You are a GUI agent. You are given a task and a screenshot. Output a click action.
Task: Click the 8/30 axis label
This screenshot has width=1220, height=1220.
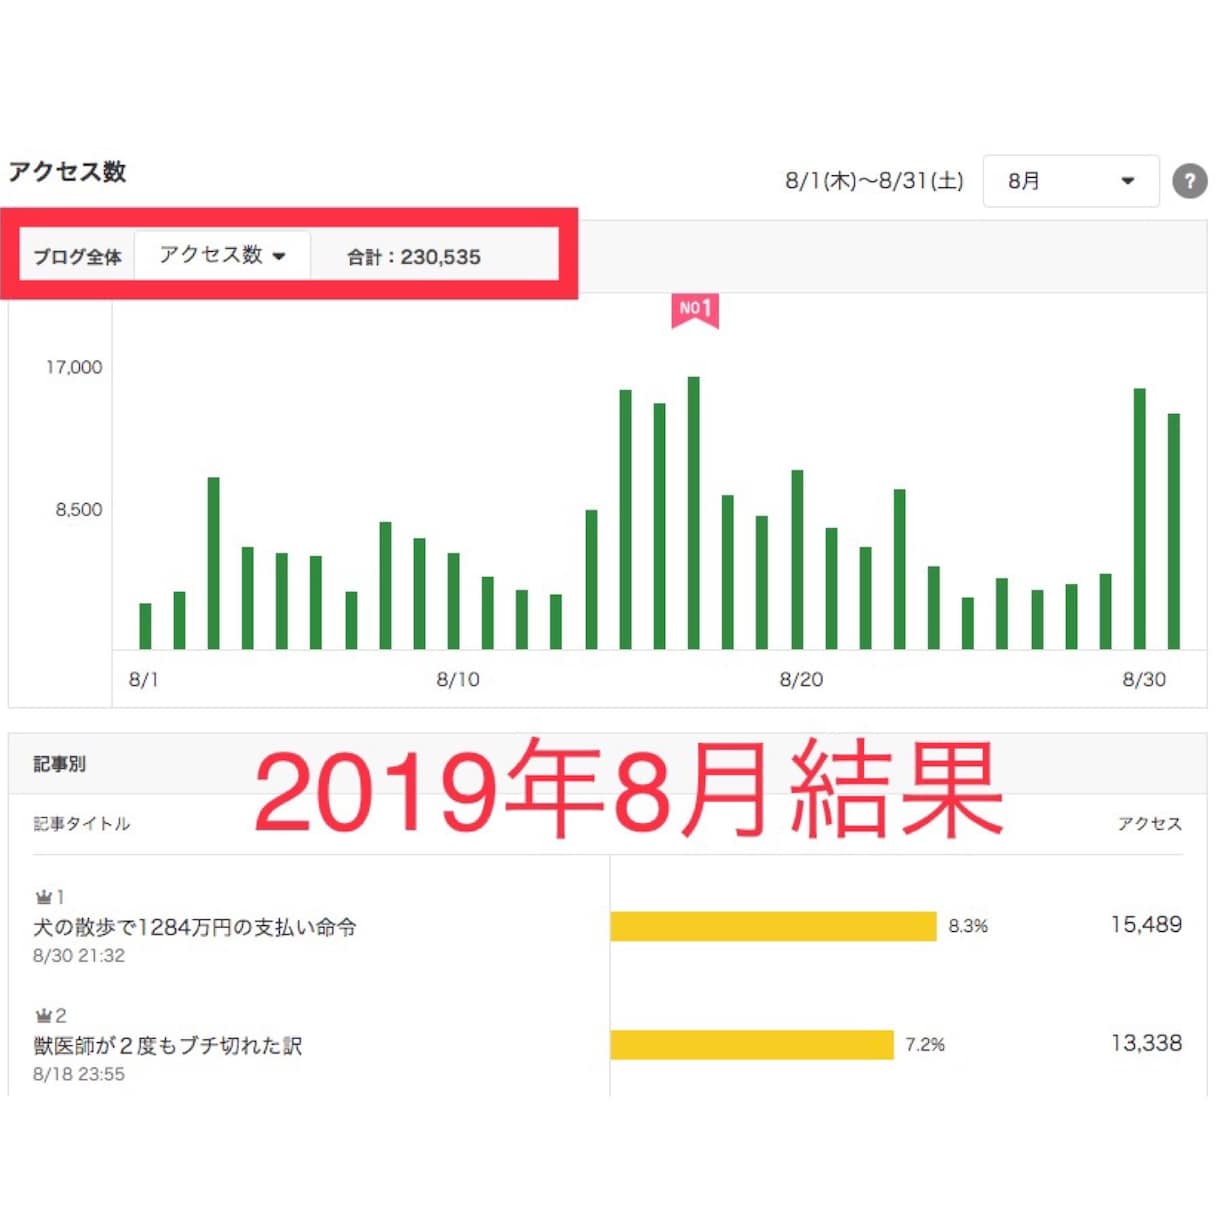pos(1144,680)
